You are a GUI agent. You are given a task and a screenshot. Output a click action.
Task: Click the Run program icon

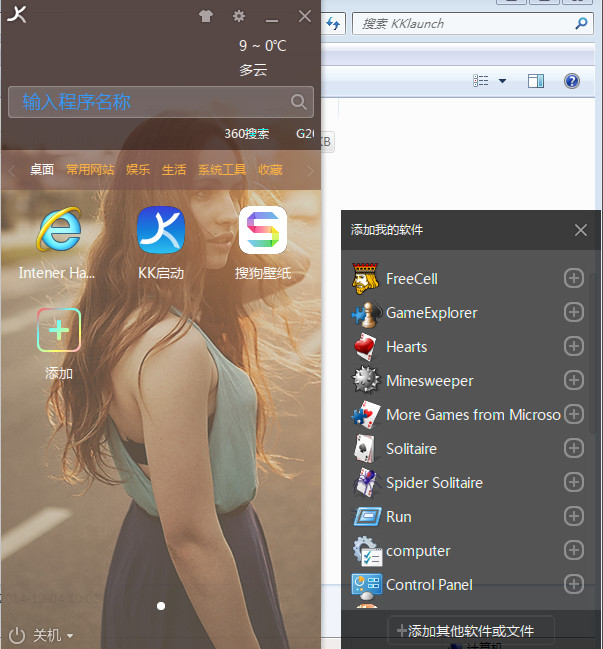click(367, 517)
